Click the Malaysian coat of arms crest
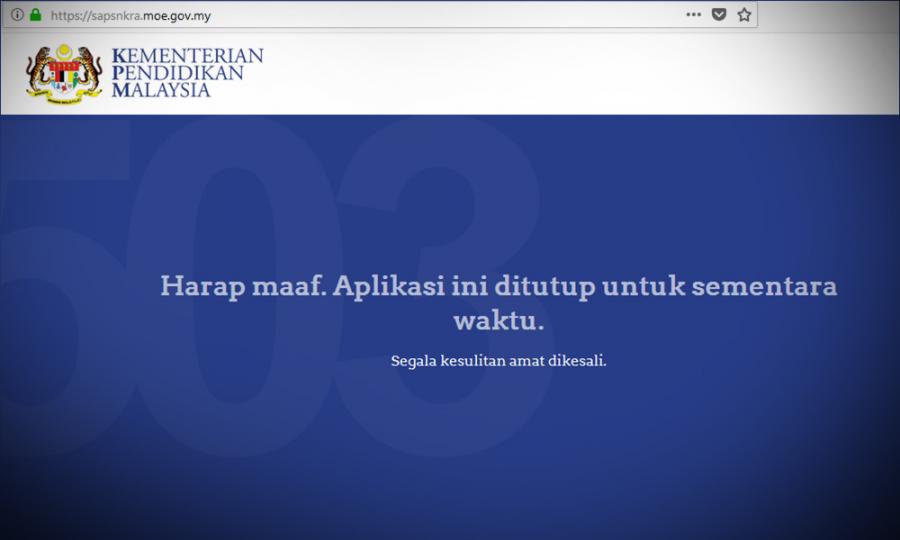The width and height of the screenshot is (900, 540). point(65,73)
